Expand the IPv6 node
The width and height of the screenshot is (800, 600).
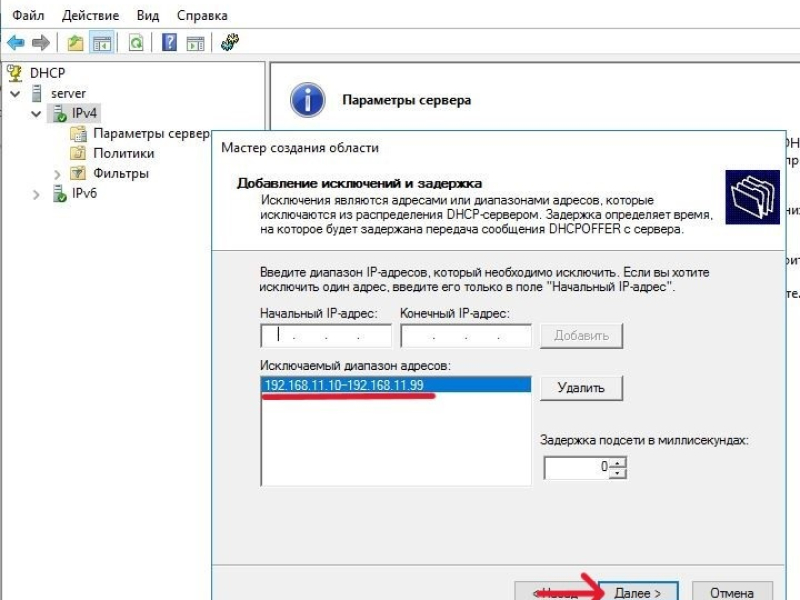tap(36, 194)
